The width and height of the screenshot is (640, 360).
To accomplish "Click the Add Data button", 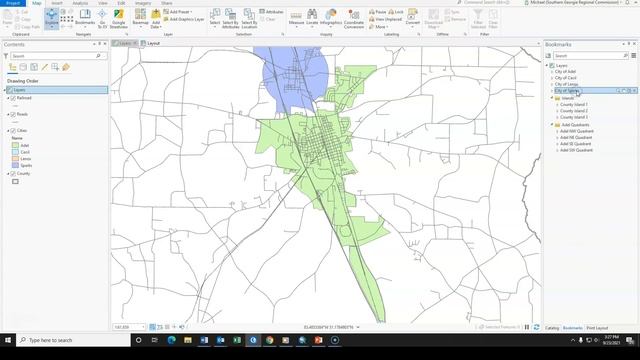I will click(156, 18).
